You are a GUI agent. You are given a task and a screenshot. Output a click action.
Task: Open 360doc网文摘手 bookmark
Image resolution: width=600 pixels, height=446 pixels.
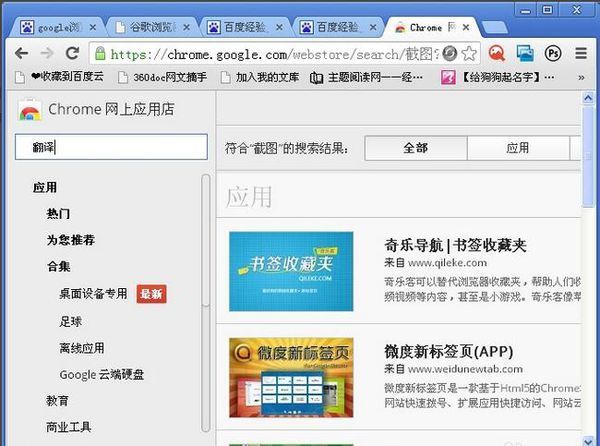[x=162, y=77]
